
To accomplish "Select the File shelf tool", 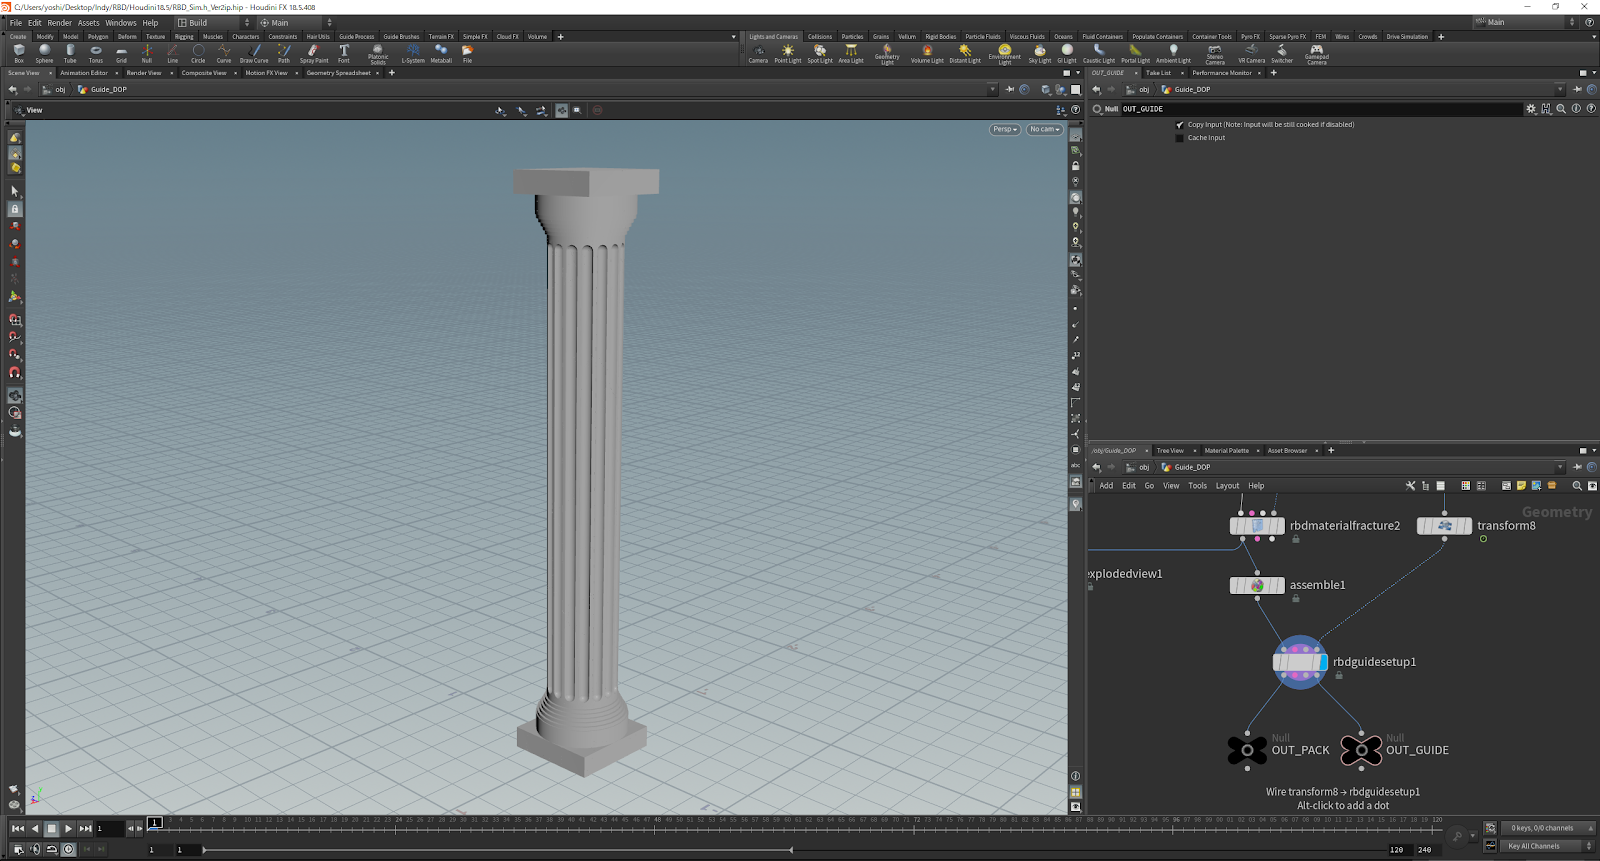I will click(x=467, y=53).
